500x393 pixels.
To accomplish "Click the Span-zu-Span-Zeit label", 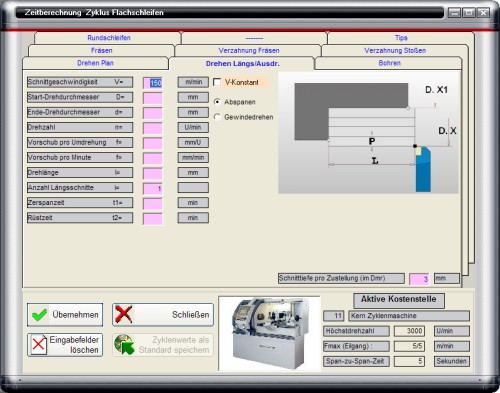I will pyautogui.click(x=356, y=361).
